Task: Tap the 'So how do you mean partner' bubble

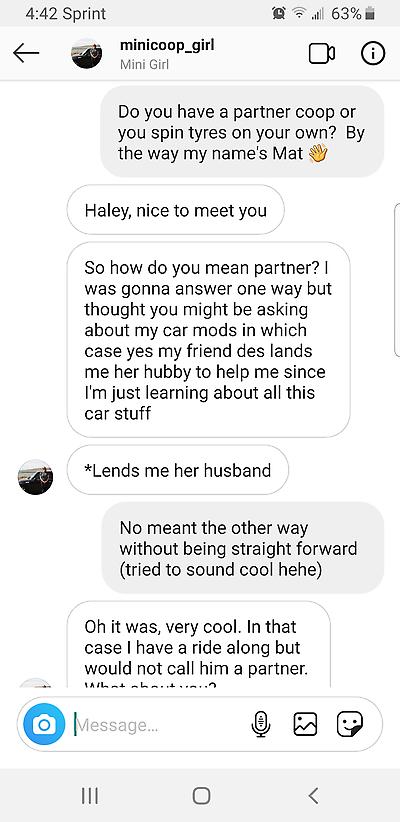Action: point(209,340)
